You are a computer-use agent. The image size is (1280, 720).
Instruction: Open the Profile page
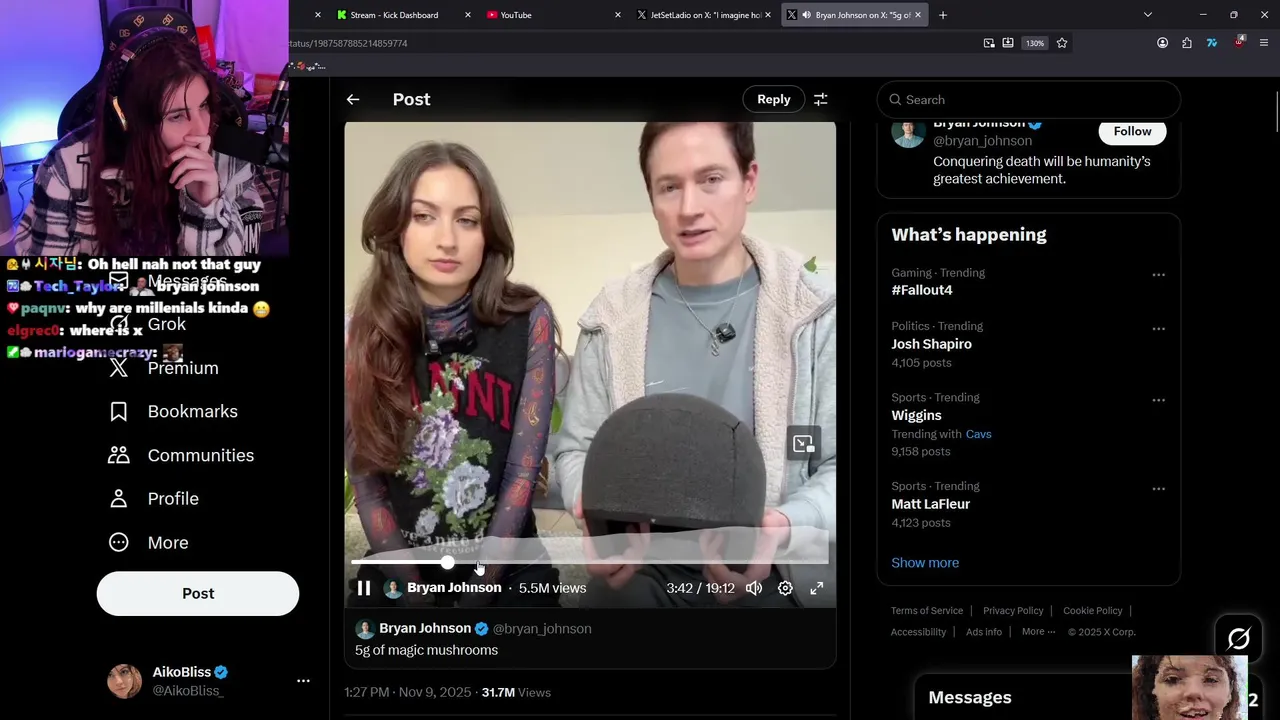pyautogui.click(x=154, y=498)
